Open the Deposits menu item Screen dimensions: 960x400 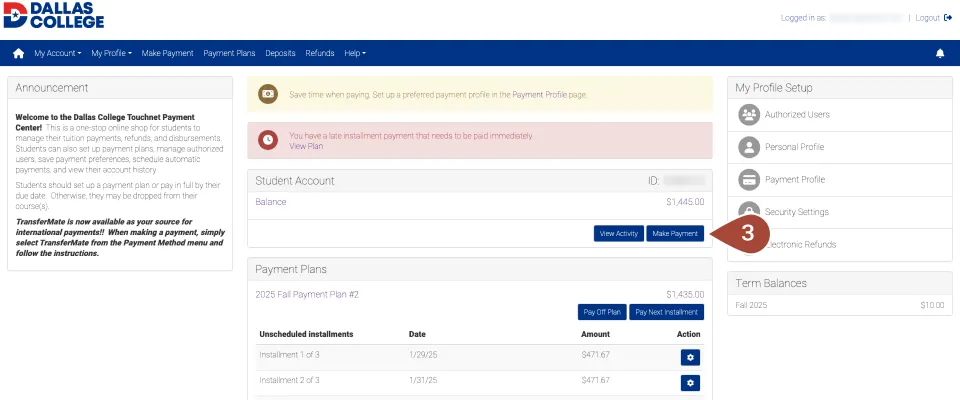pos(280,53)
